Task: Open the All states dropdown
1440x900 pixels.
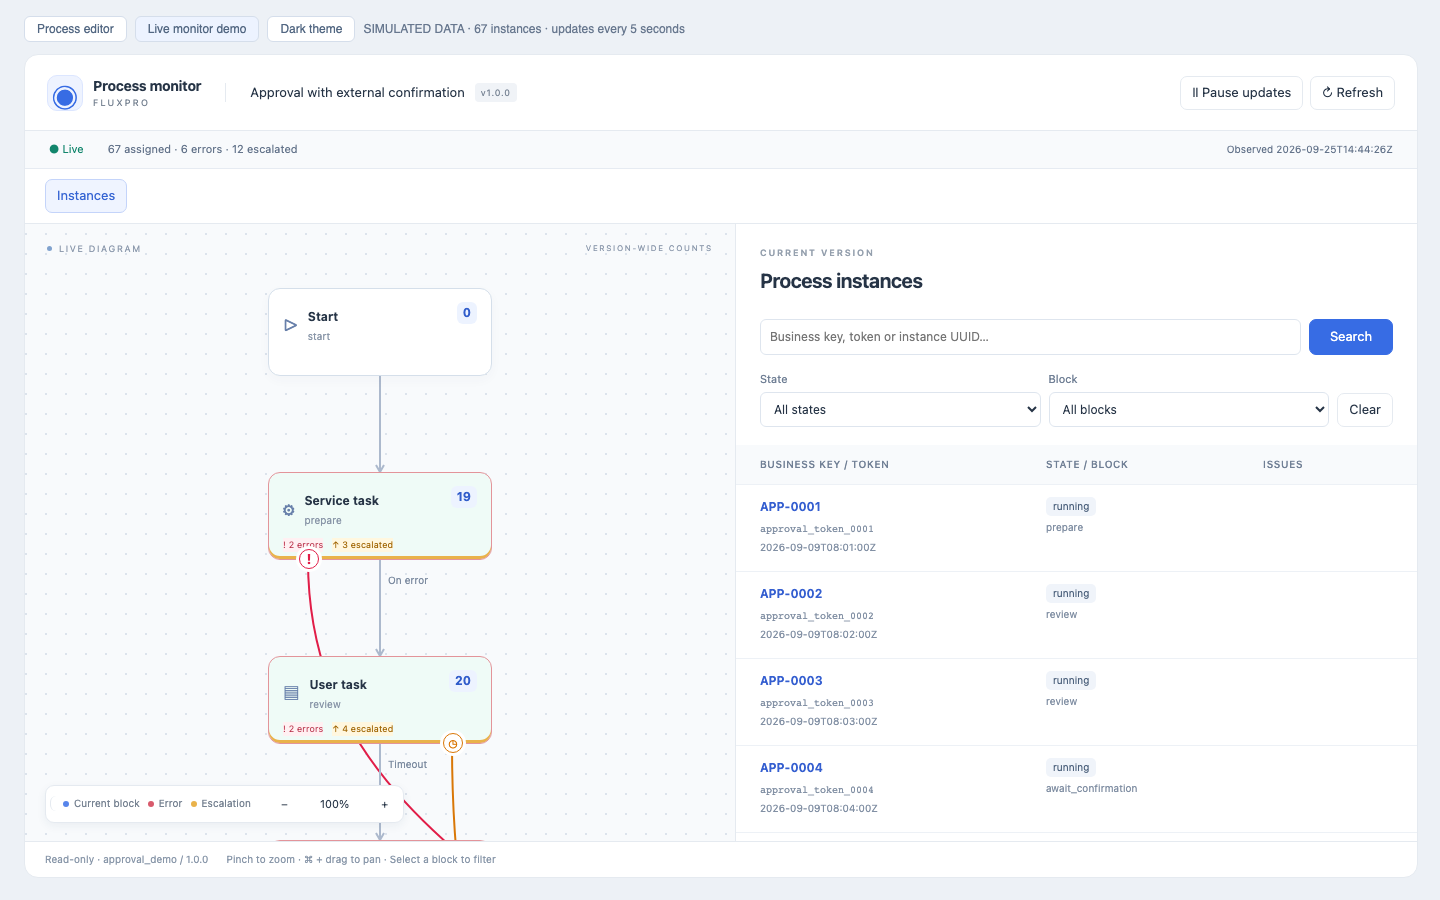Action: point(900,410)
